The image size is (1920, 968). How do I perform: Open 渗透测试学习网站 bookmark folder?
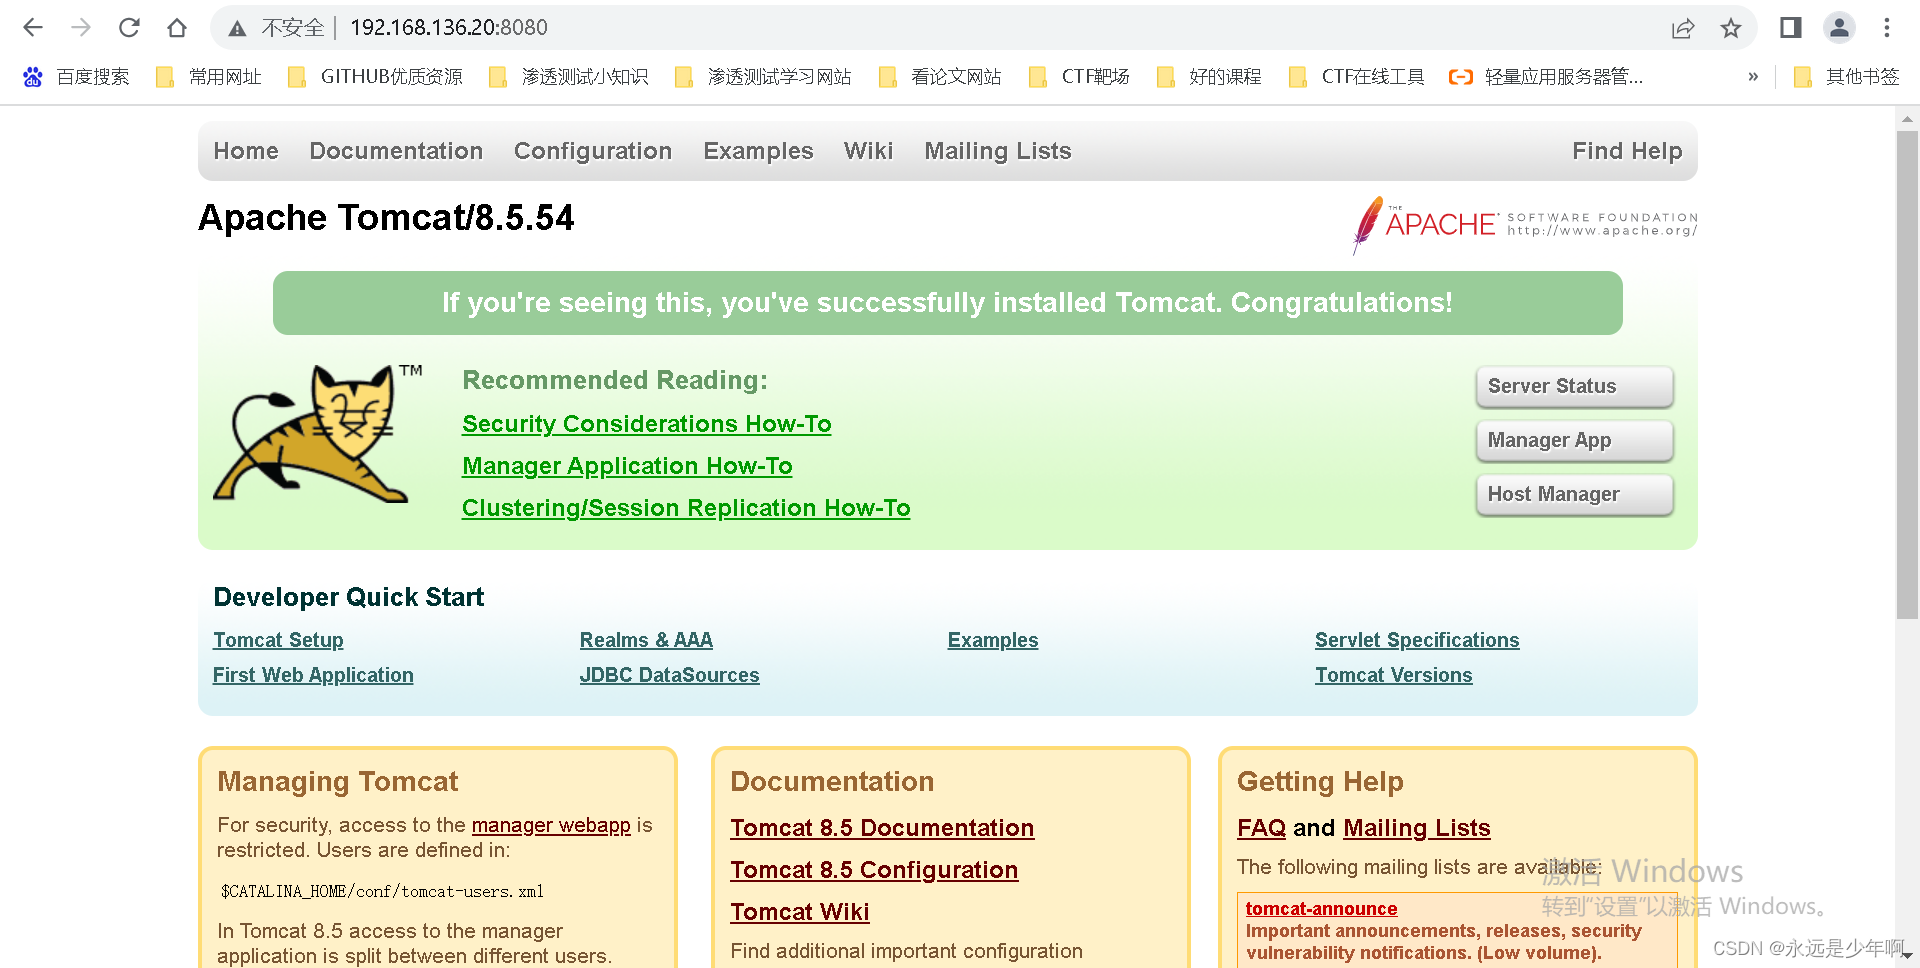click(764, 77)
